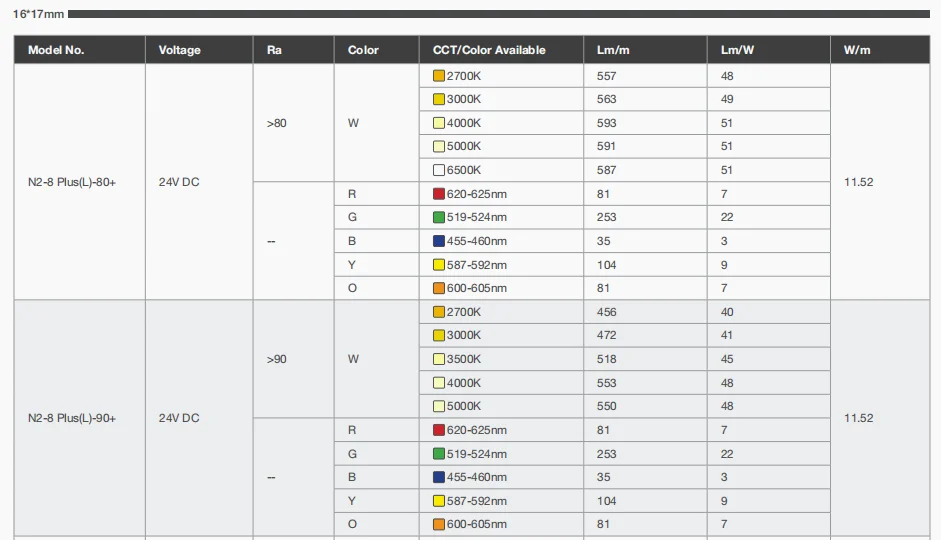Select the W/m column header

click(857, 50)
